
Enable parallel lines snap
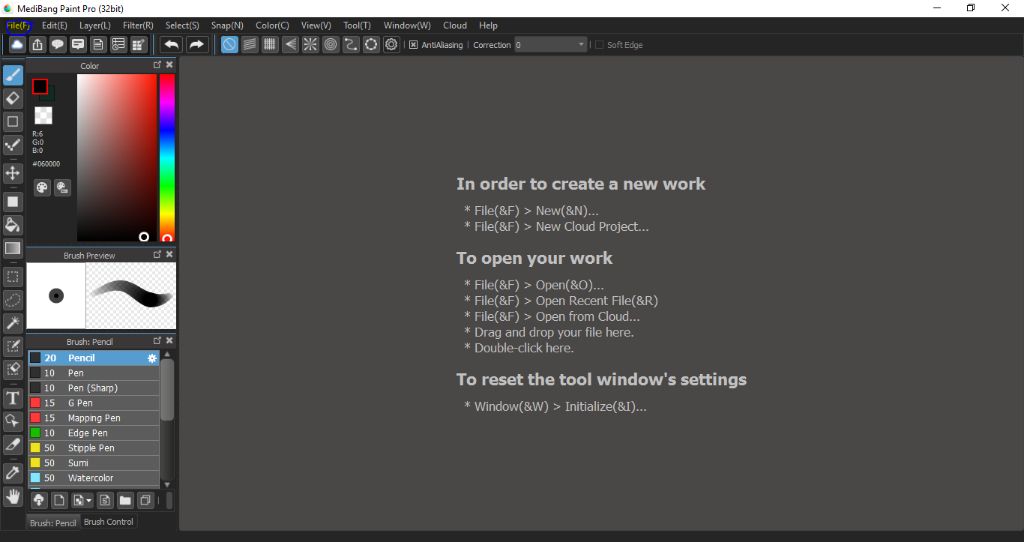(249, 44)
